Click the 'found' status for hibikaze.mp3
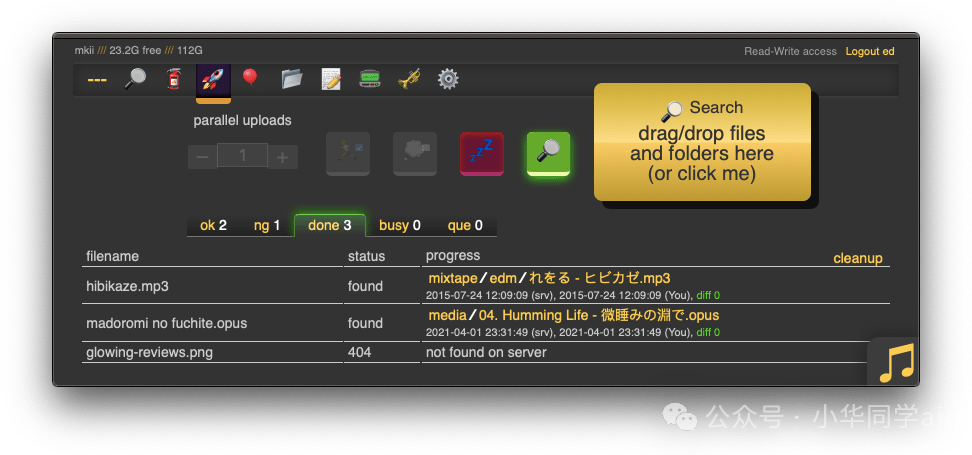This screenshot has width=972, height=455. pos(365,286)
